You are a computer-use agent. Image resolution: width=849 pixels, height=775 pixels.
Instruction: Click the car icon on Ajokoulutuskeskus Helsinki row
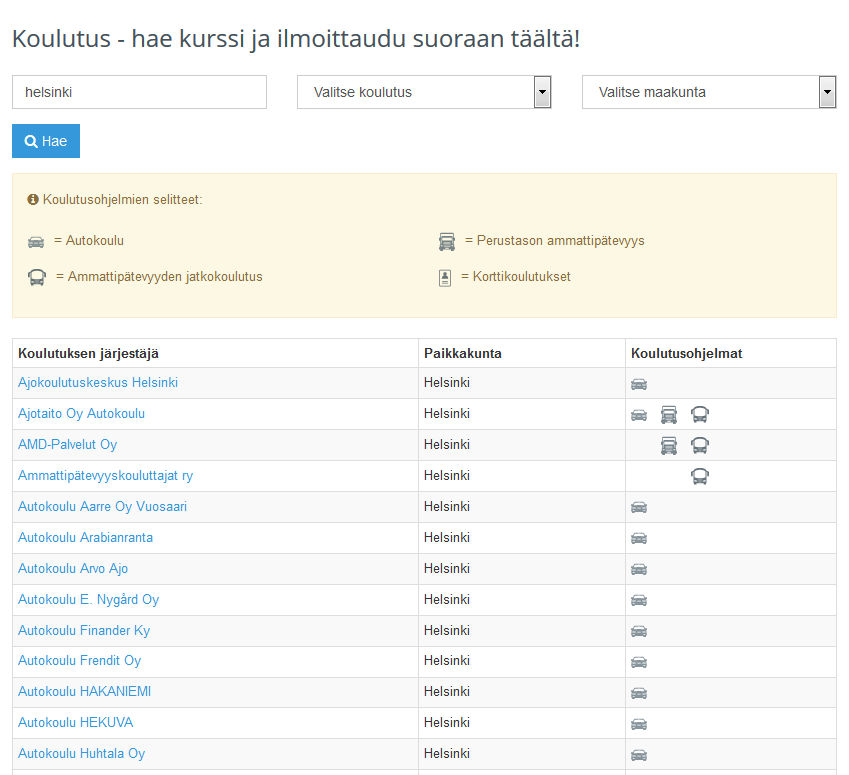point(638,383)
